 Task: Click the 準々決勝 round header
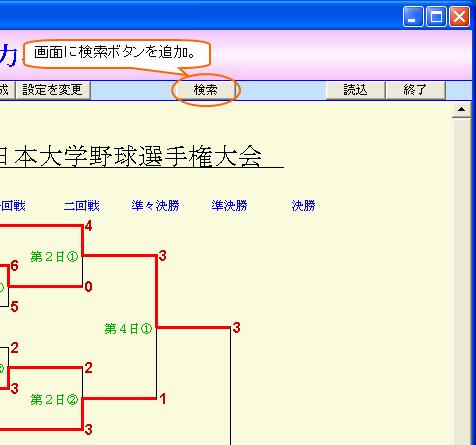[155, 206]
